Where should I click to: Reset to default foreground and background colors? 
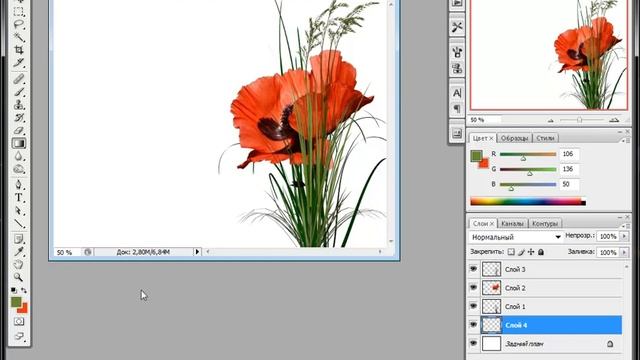pos(14,290)
